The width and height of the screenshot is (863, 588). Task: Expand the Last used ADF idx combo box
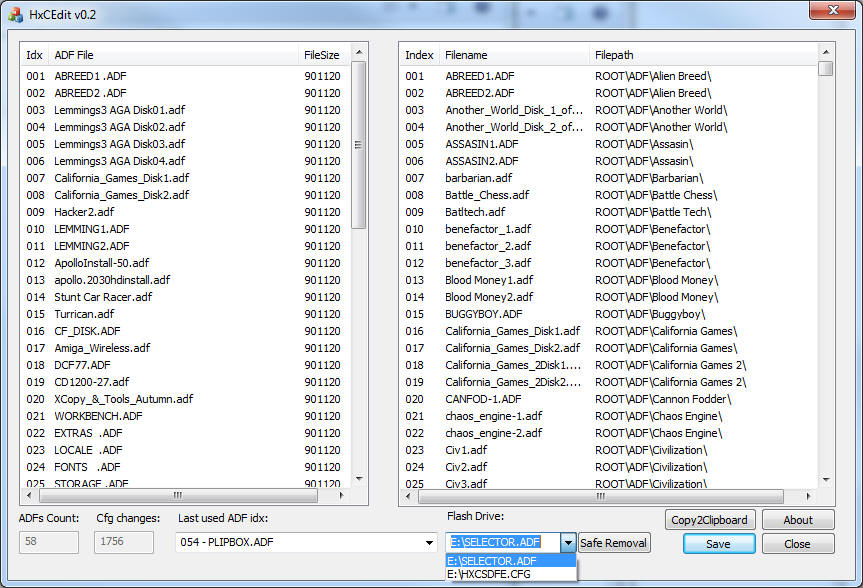pyautogui.click(x=429, y=543)
